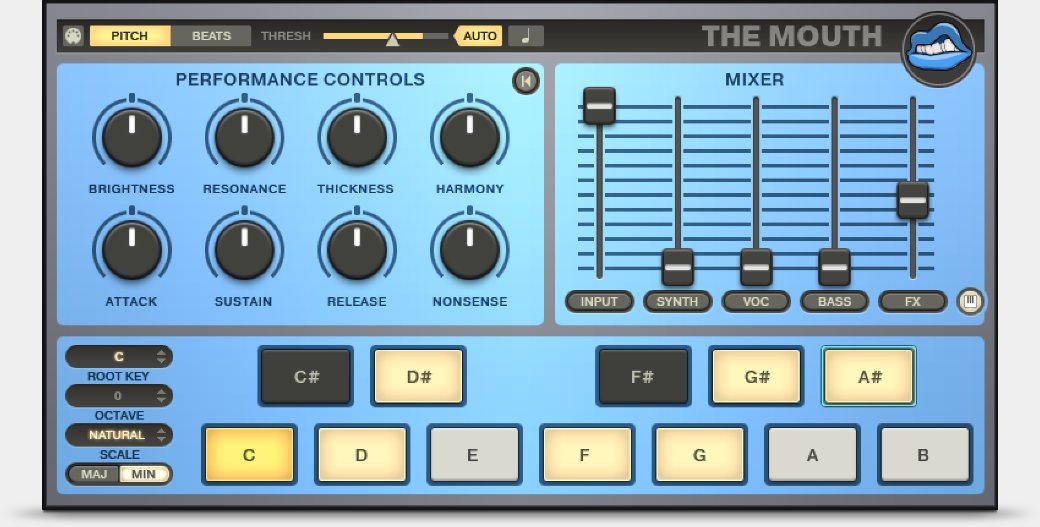Toggle the C note key

click(249, 455)
